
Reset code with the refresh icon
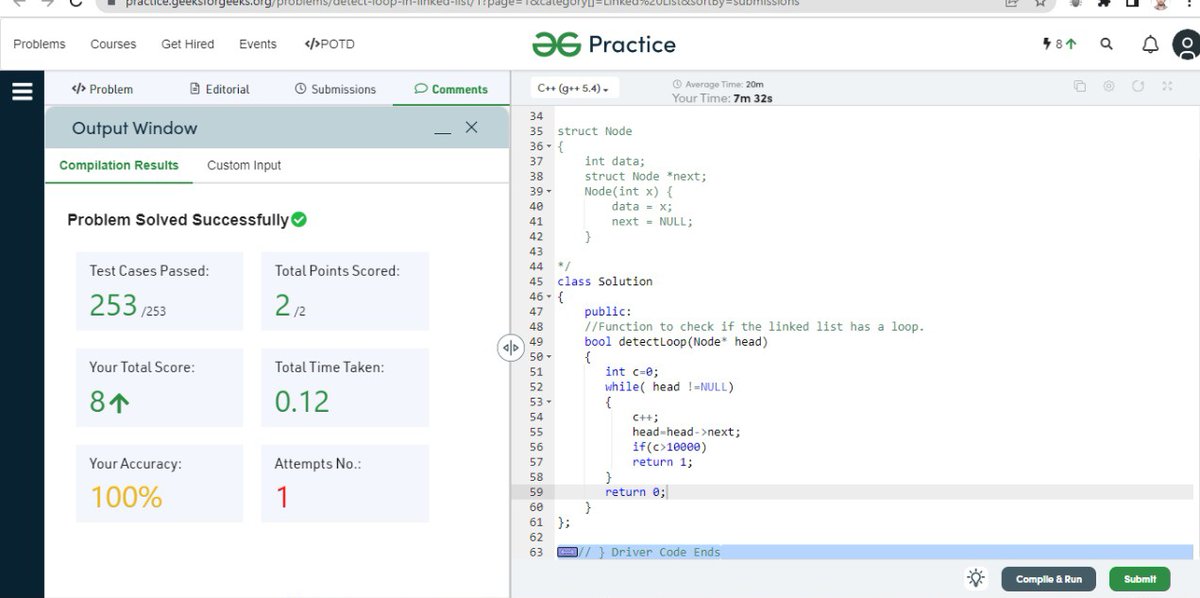[x=1137, y=86]
